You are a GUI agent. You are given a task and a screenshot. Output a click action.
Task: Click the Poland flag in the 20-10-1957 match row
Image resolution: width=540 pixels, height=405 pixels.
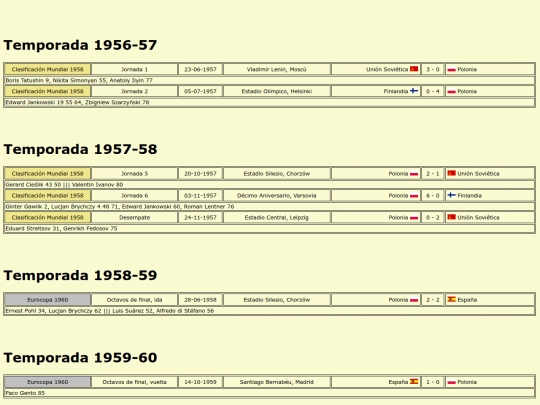[414, 174]
